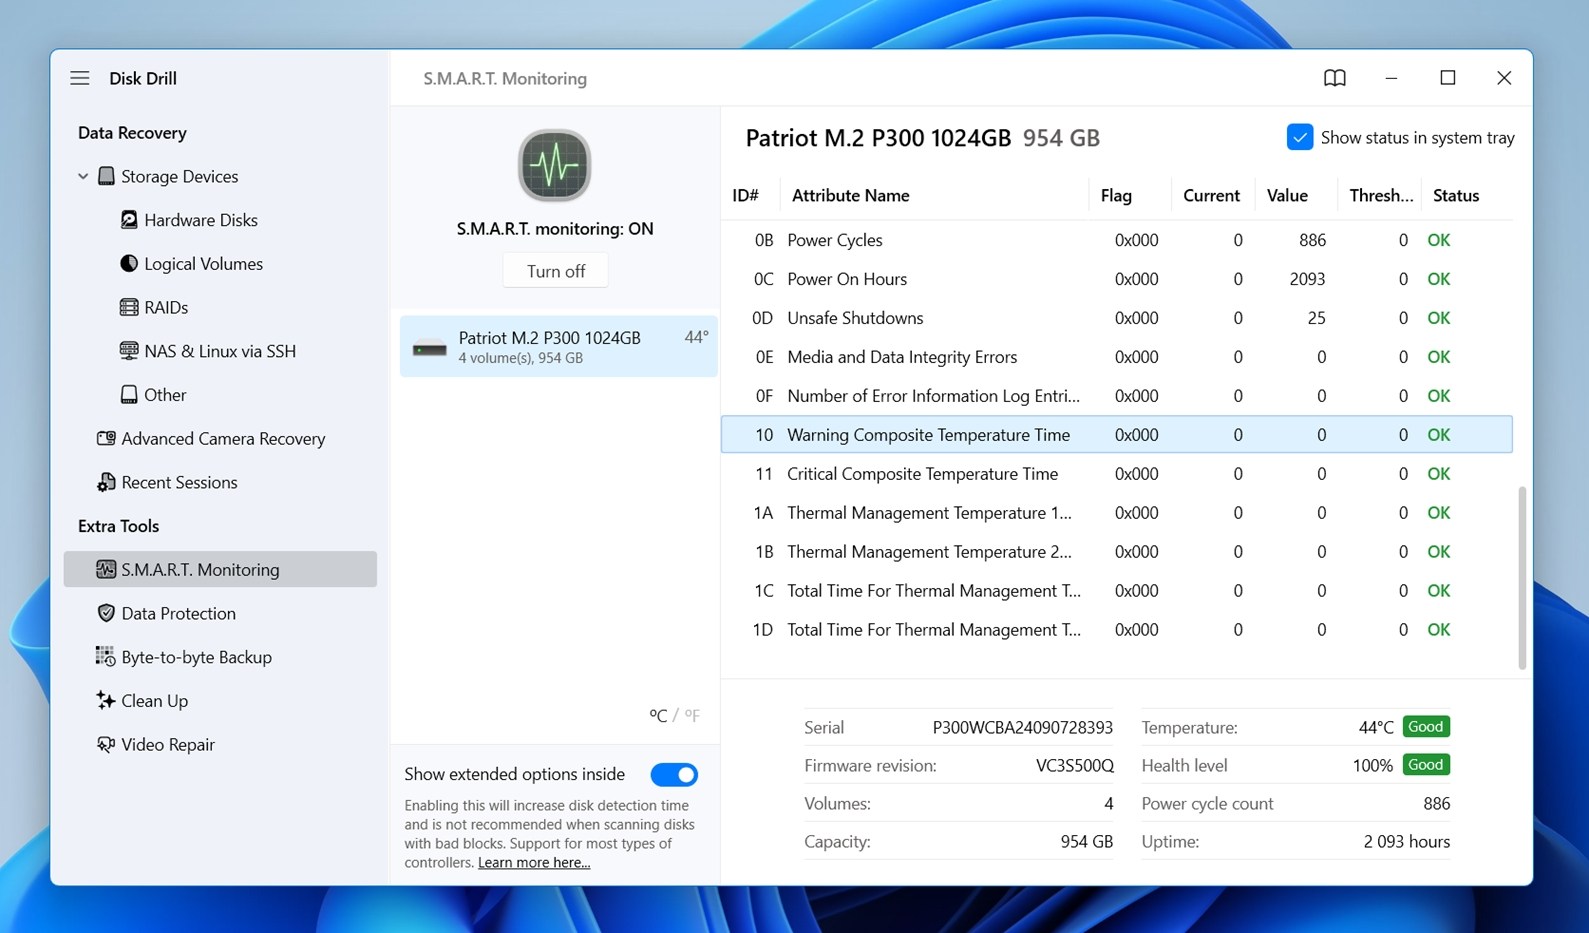Image resolution: width=1589 pixels, height=933 pixels.
Task: Select S.M.A.R.T. Monitoring in sidebar
Action: tap(219, 569)
